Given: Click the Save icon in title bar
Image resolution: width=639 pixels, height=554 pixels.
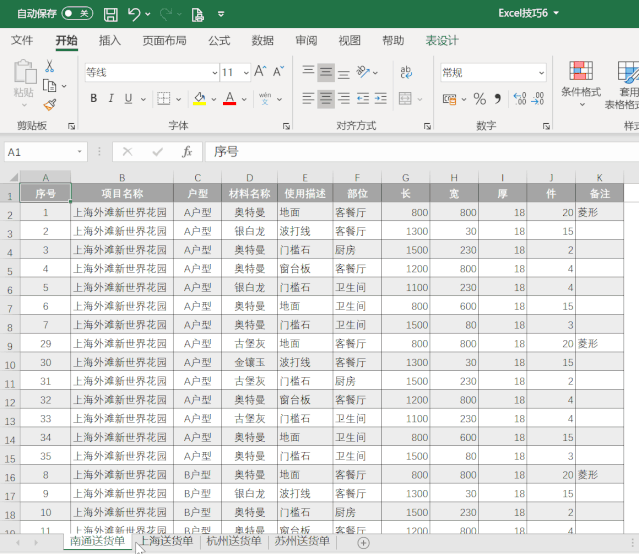Looking at the screenshot, I should click(110, 14).
